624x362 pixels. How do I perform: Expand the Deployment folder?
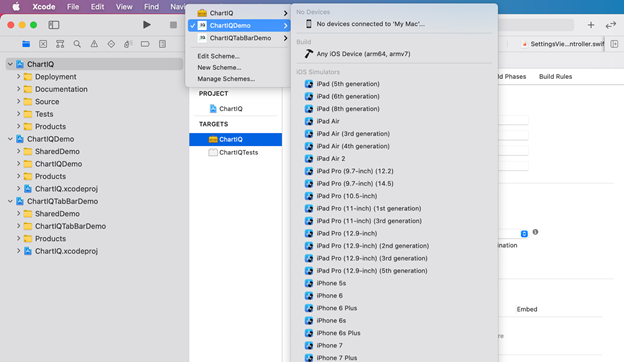pos(18,76)
